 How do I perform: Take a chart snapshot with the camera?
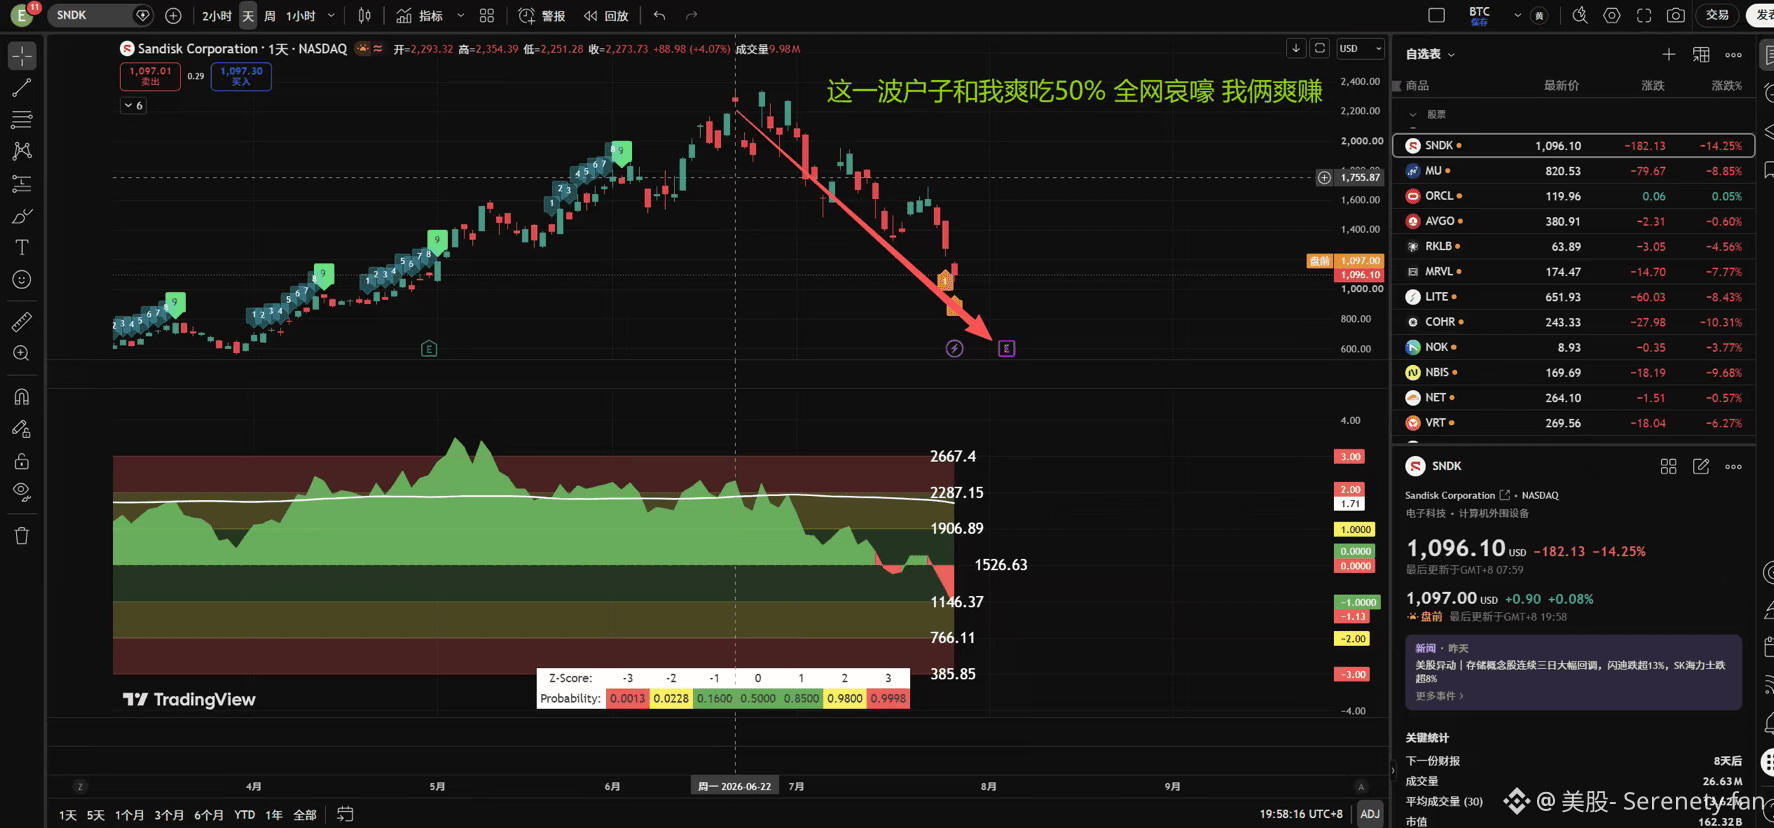1676,15
